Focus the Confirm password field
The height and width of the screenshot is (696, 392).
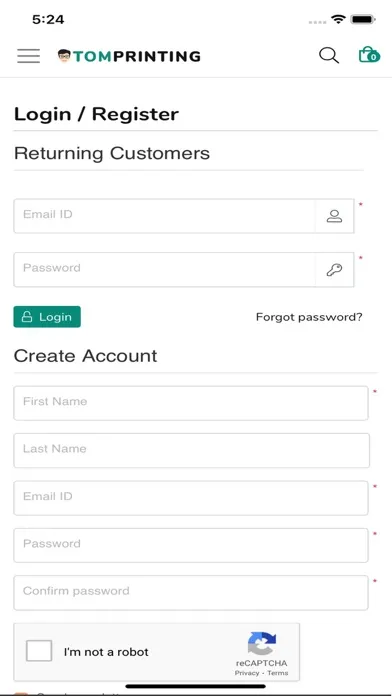tap(191, 593)
